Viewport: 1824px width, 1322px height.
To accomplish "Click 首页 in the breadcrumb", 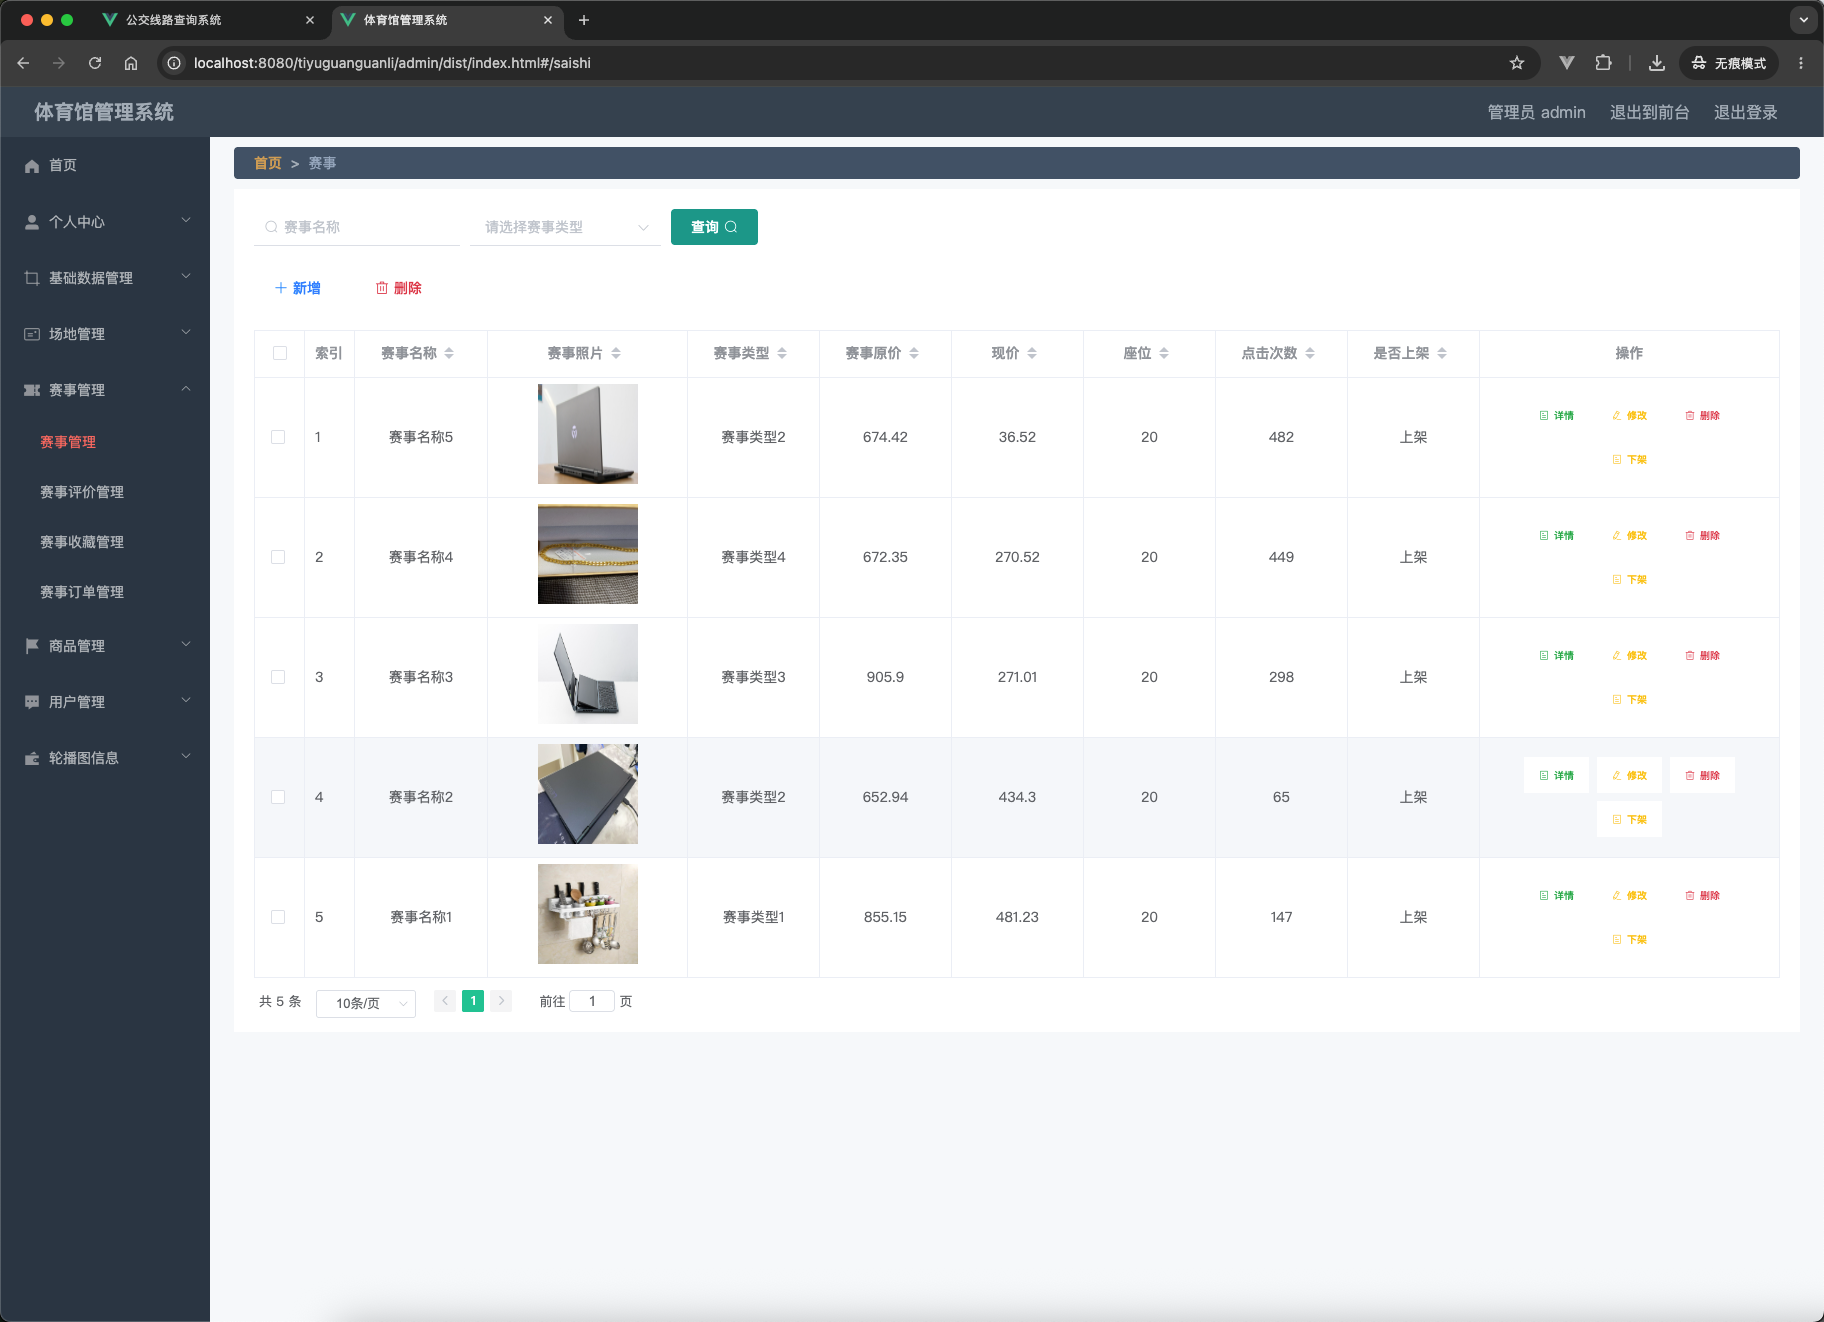I will tap(267, 163).
